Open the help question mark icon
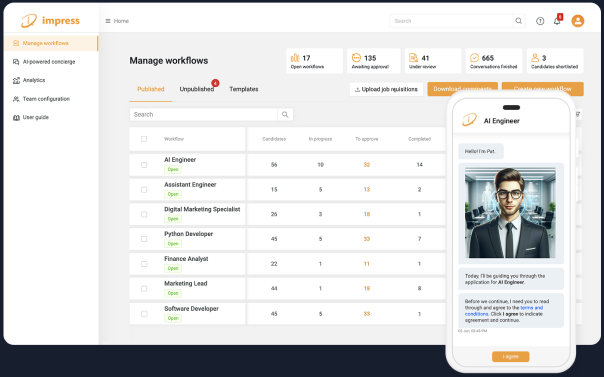604x377 pixels. pos(540,21)
